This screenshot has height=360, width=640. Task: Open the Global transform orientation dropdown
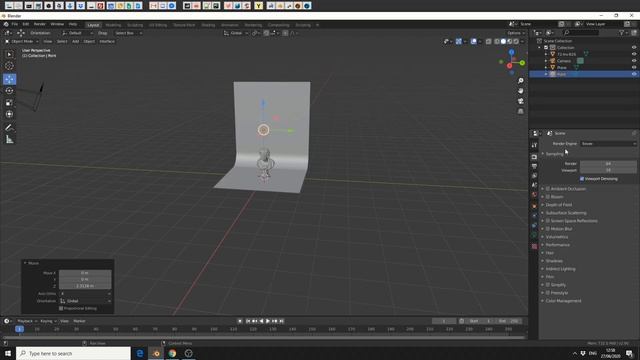pyautogui.click(x=236, y=33)
